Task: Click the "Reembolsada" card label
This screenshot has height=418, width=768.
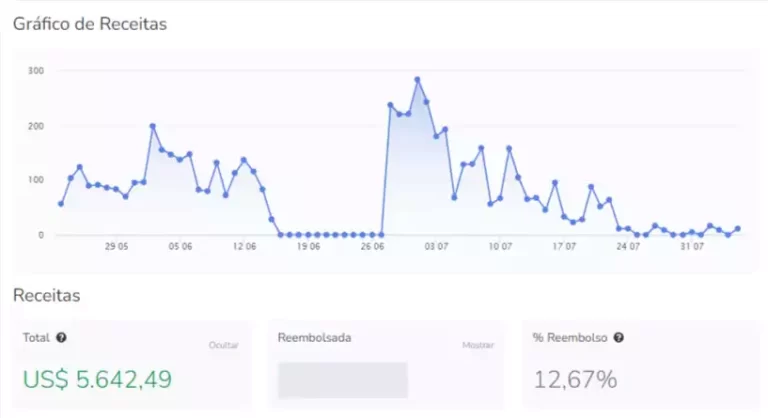Action: coord(314,338)
